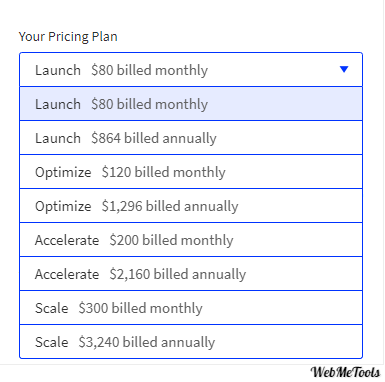
Task: Pick the Optimize $120 billed monthly plan
Action: tap(191, 172)
